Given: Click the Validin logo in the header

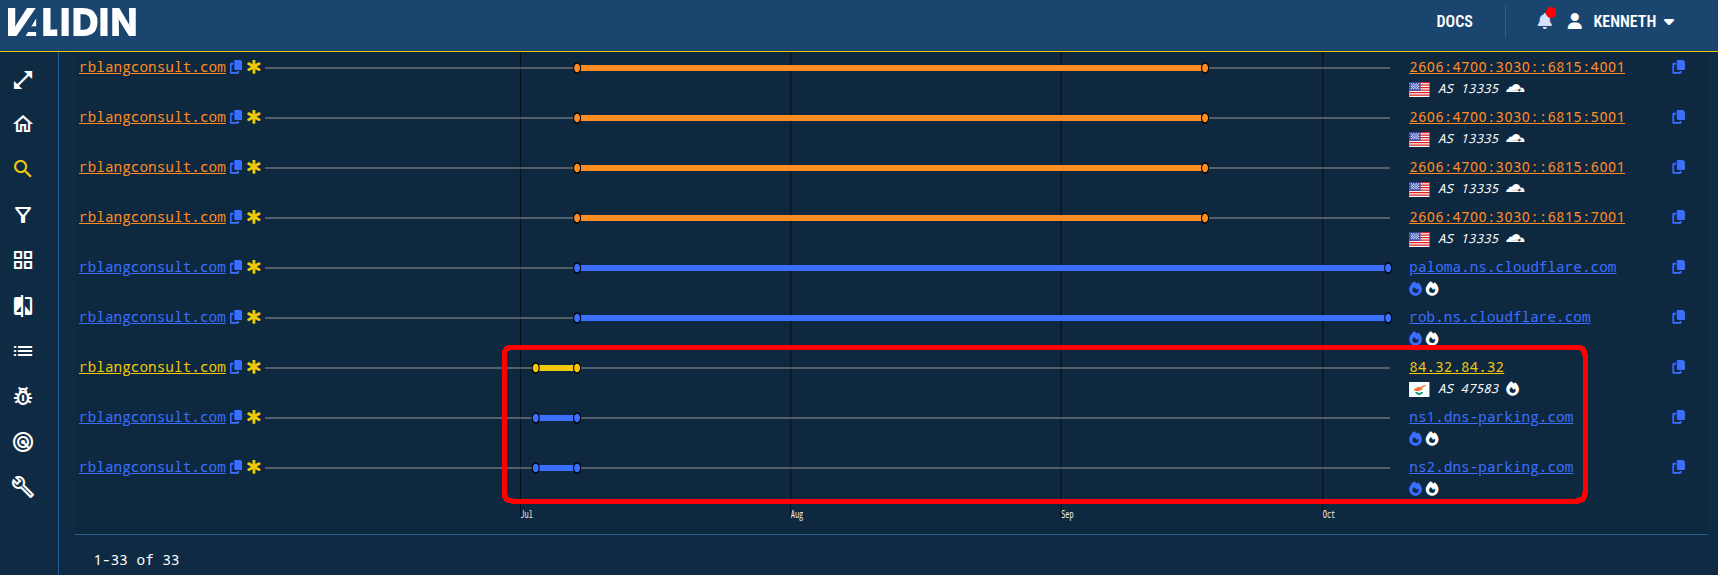Looking at the screenshot, I should (x=72, y=22).
